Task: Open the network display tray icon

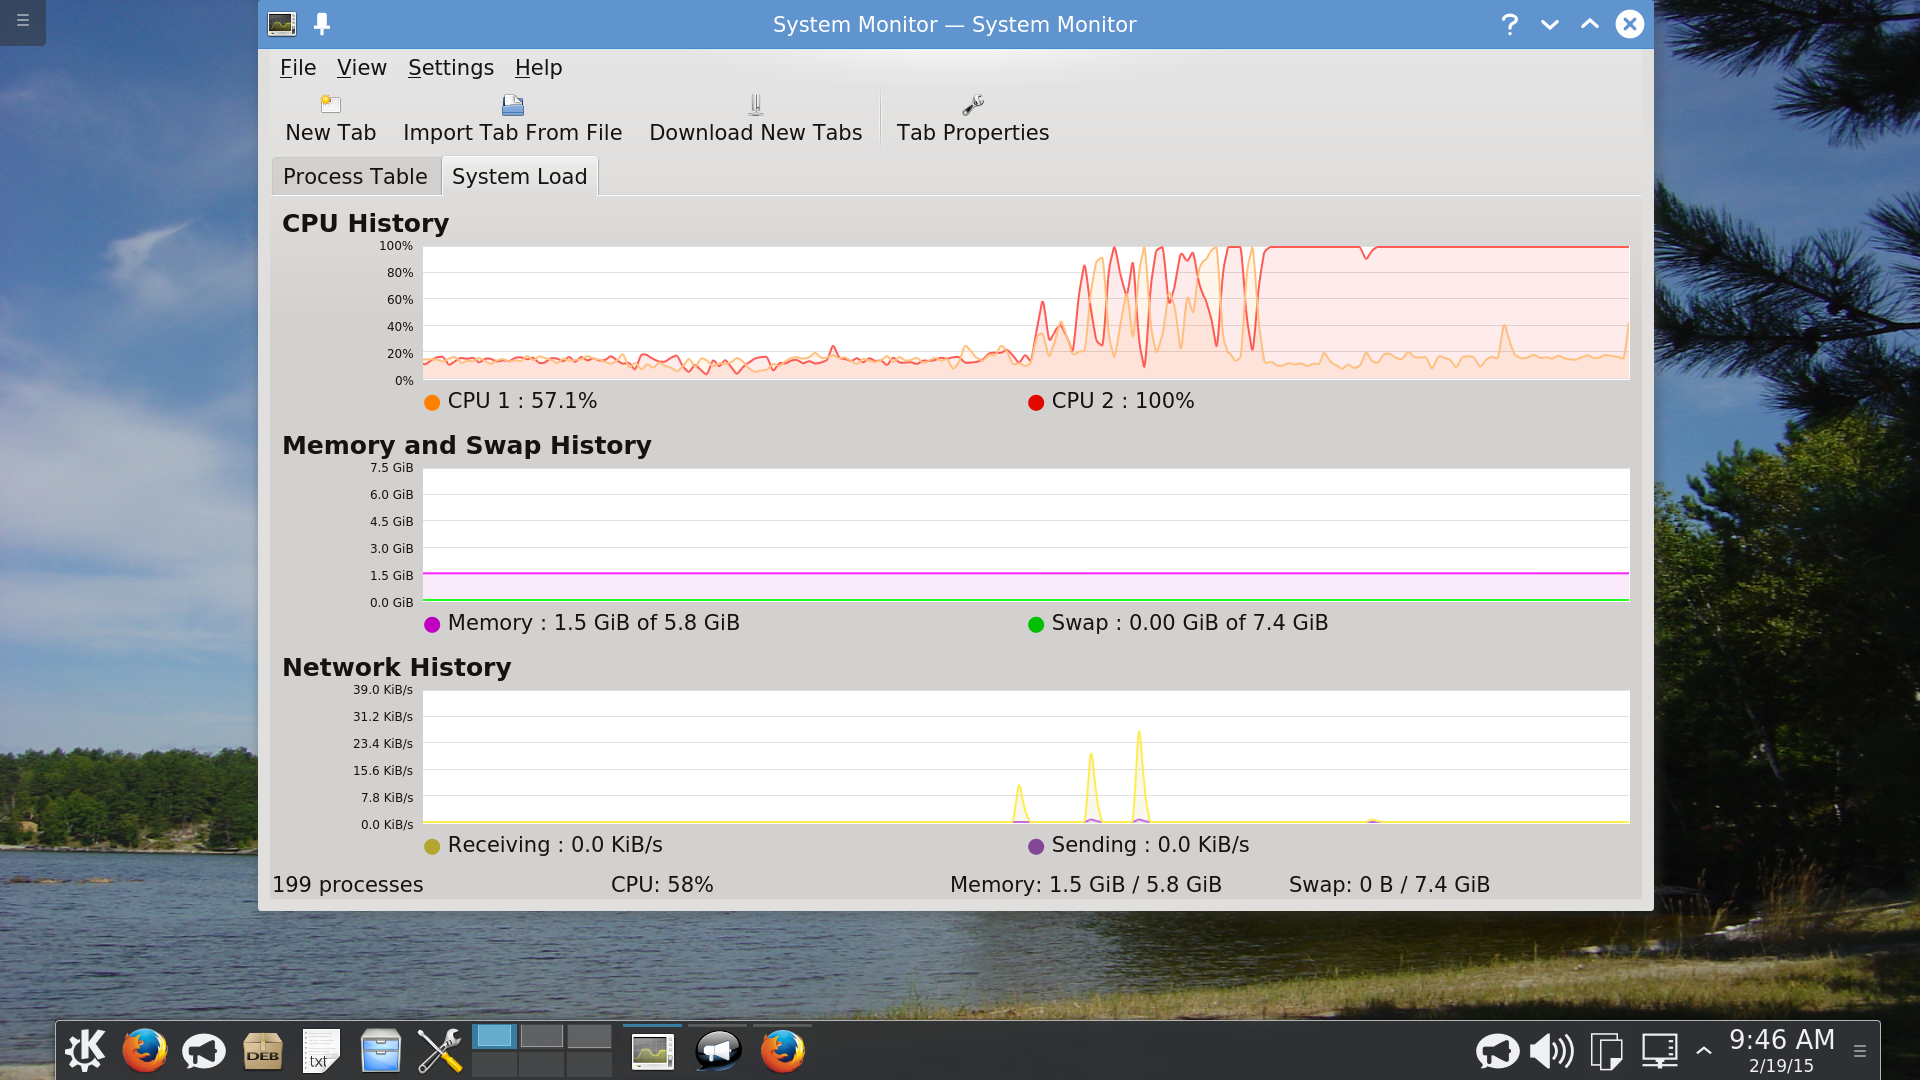Action: pyautogui.click(x=1660, y=1051)
